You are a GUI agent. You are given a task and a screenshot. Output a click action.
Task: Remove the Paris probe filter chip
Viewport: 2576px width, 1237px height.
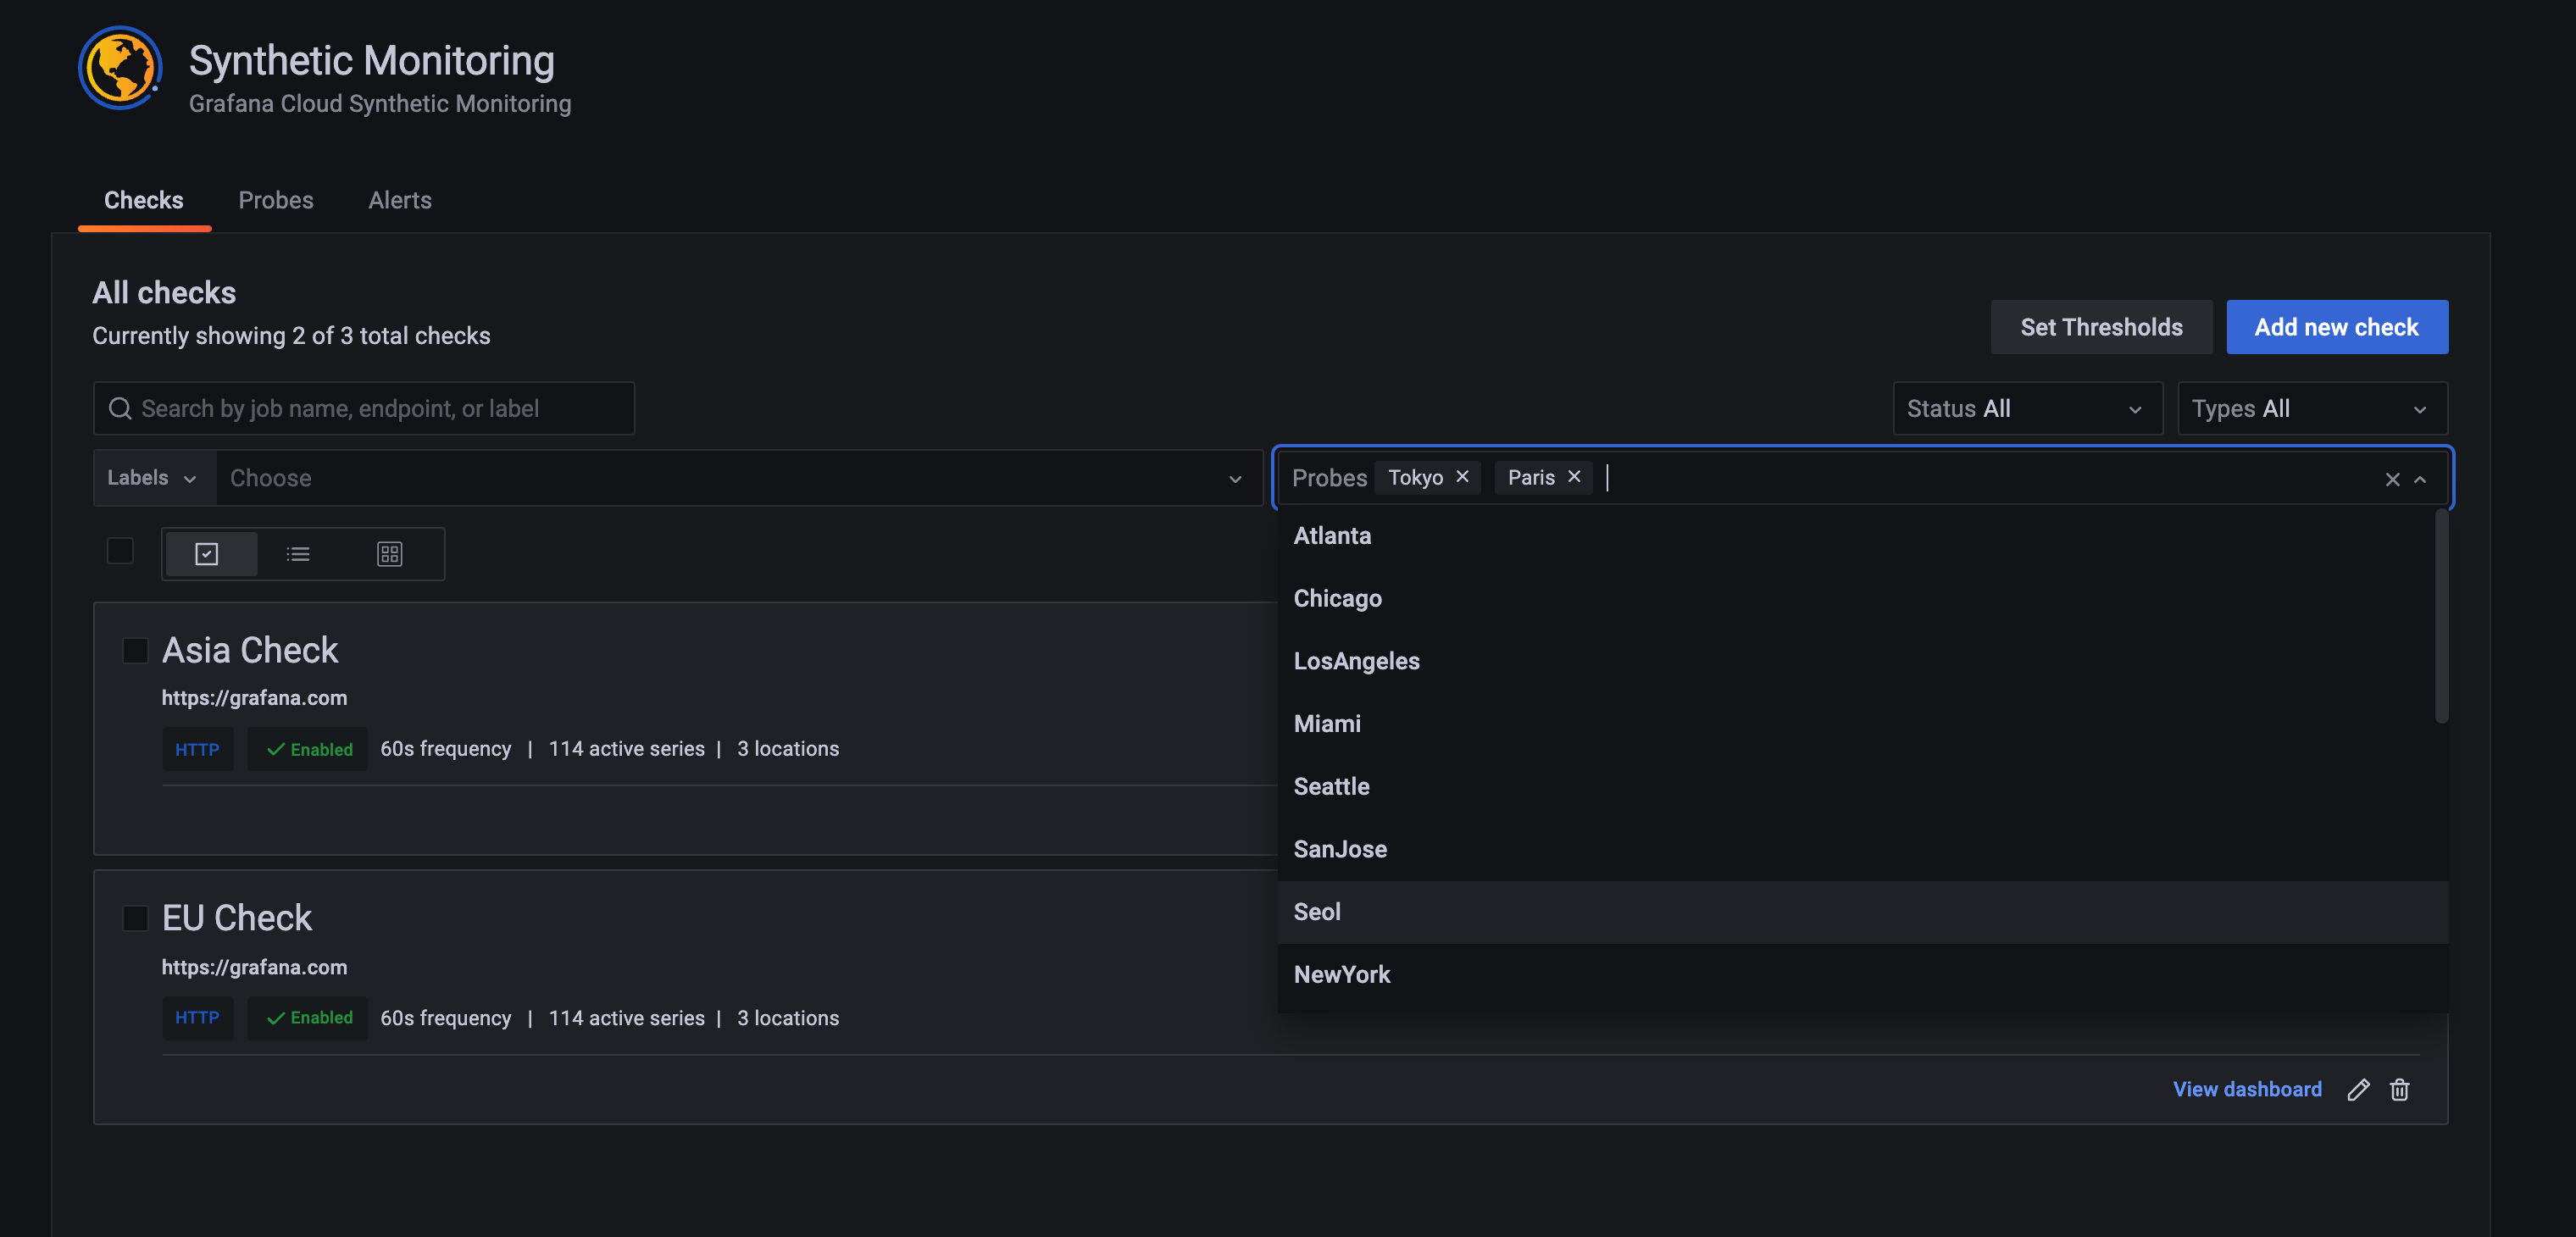[x=1574, y=477]
